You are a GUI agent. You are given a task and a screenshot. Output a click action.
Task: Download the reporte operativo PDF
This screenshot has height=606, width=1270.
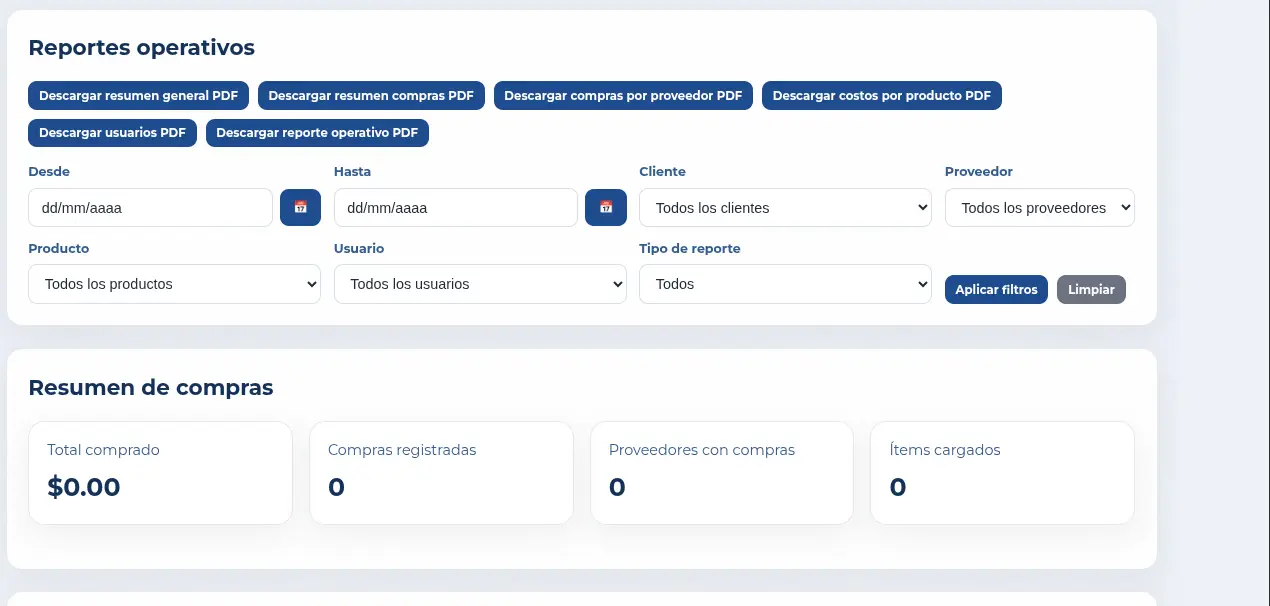(x=317, y=133)
